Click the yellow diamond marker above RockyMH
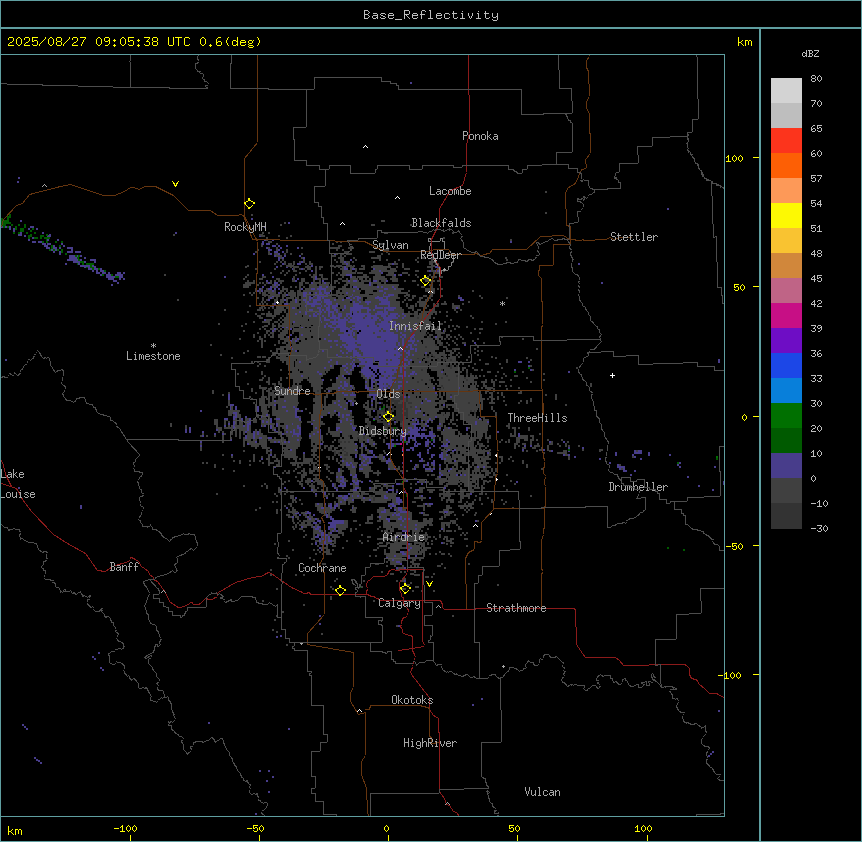The image size is (862, 842). click(249, 203)
